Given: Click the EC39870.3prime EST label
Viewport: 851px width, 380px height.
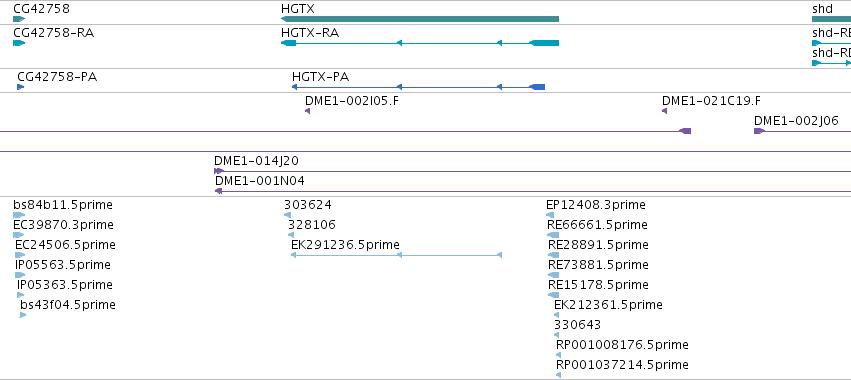Looking at the screenshot, I should pyautogui.click(x=63, y=225).
